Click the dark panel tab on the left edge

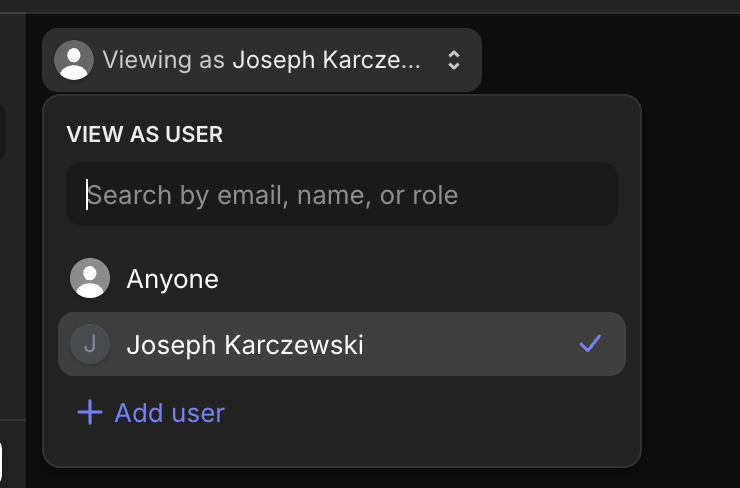click(3, 134)
